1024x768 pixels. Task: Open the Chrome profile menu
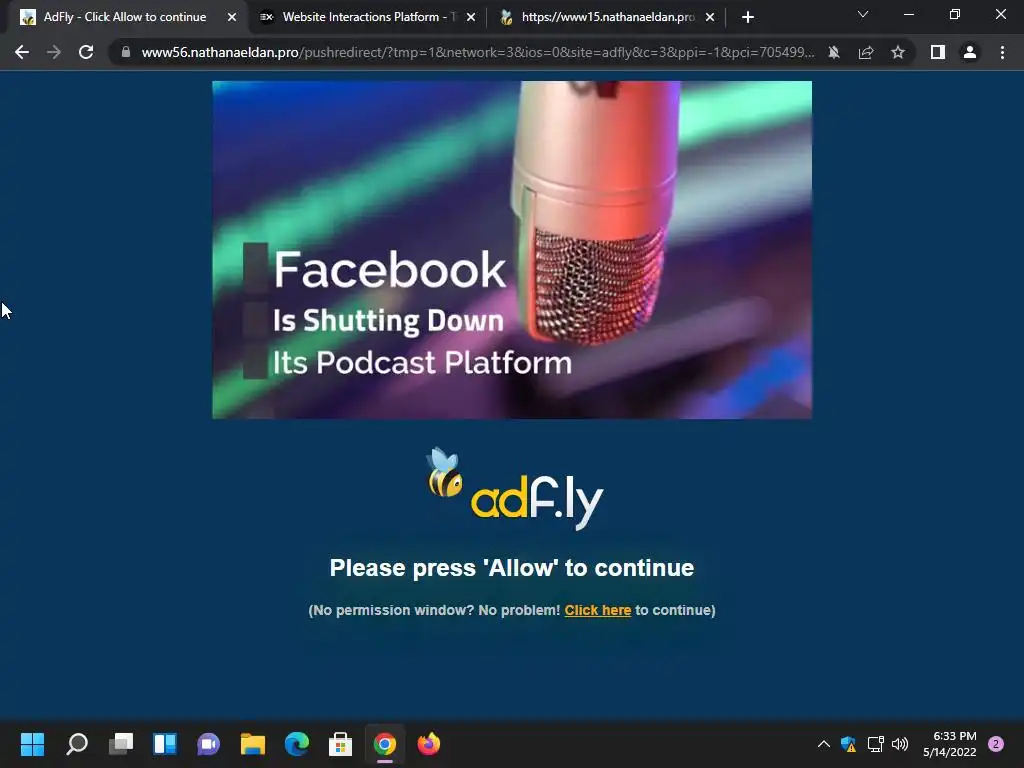click(x=970, y=52)
